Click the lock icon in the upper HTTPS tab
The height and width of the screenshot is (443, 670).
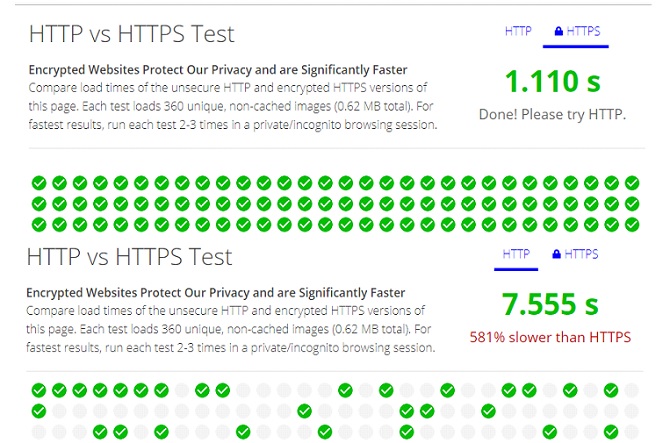tap(557, 32)
